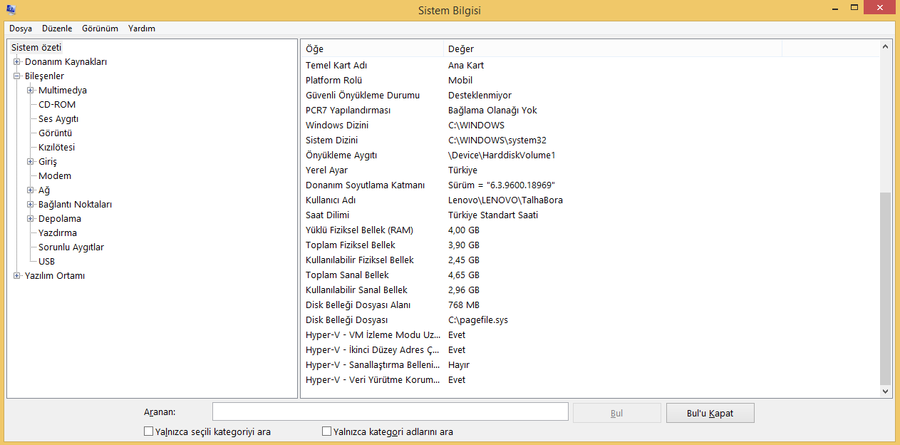Viewport: 900px width, 445px height.
Task: Click the Aranan search input field
Action: (390, 412)
